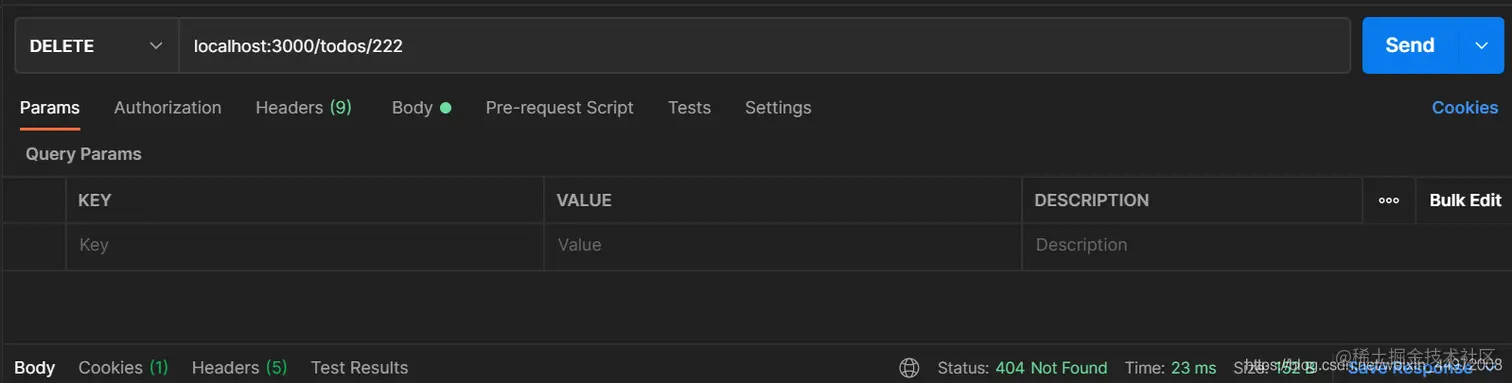The height and width of the screenshot is (383, 1512).
Task: Click the request URL field localhost:3000/todos/222
Action: (765, 46)
